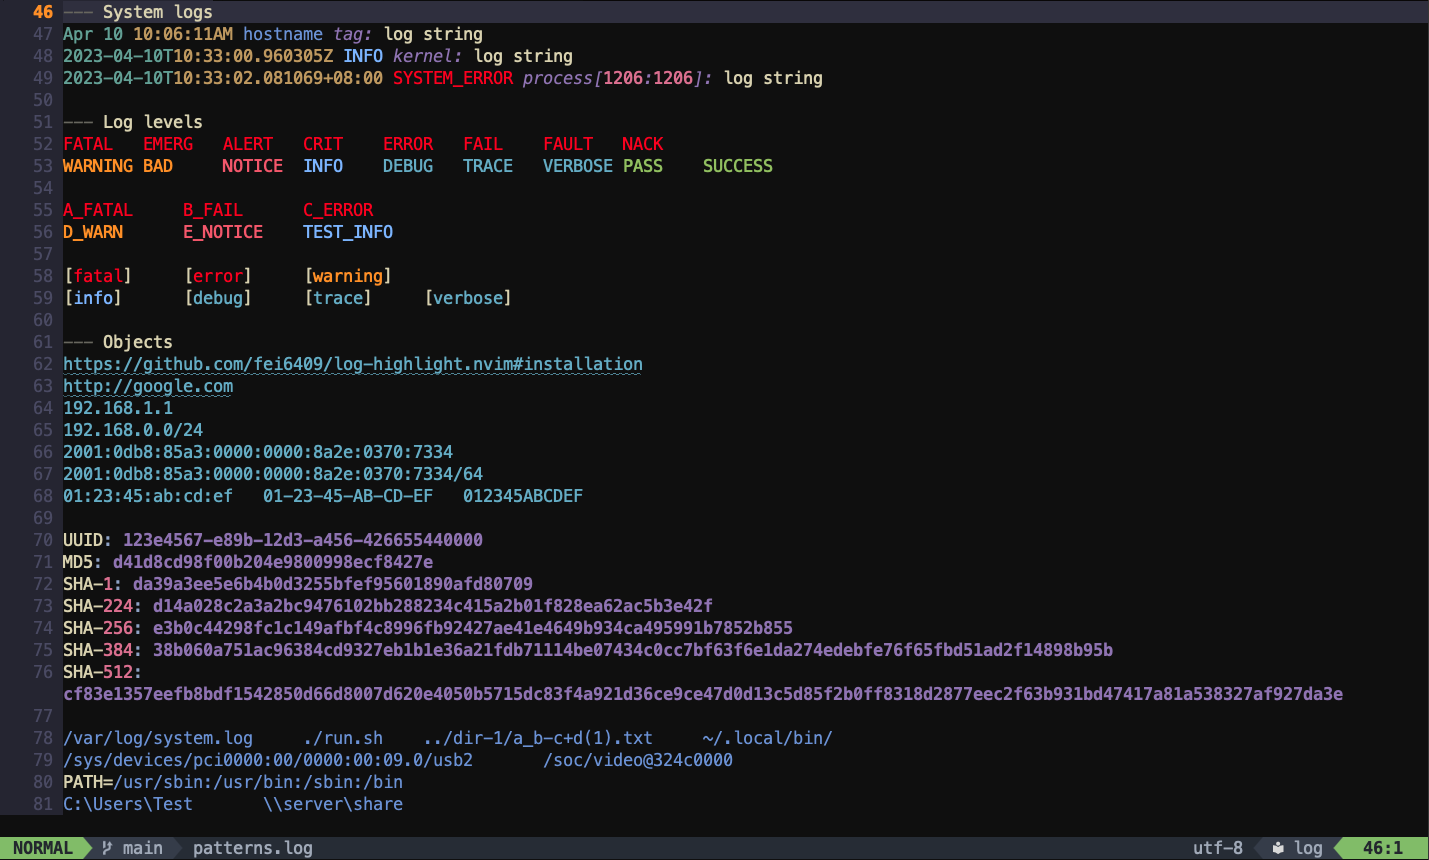Open the http://google.com link

[x=148, y=386]
